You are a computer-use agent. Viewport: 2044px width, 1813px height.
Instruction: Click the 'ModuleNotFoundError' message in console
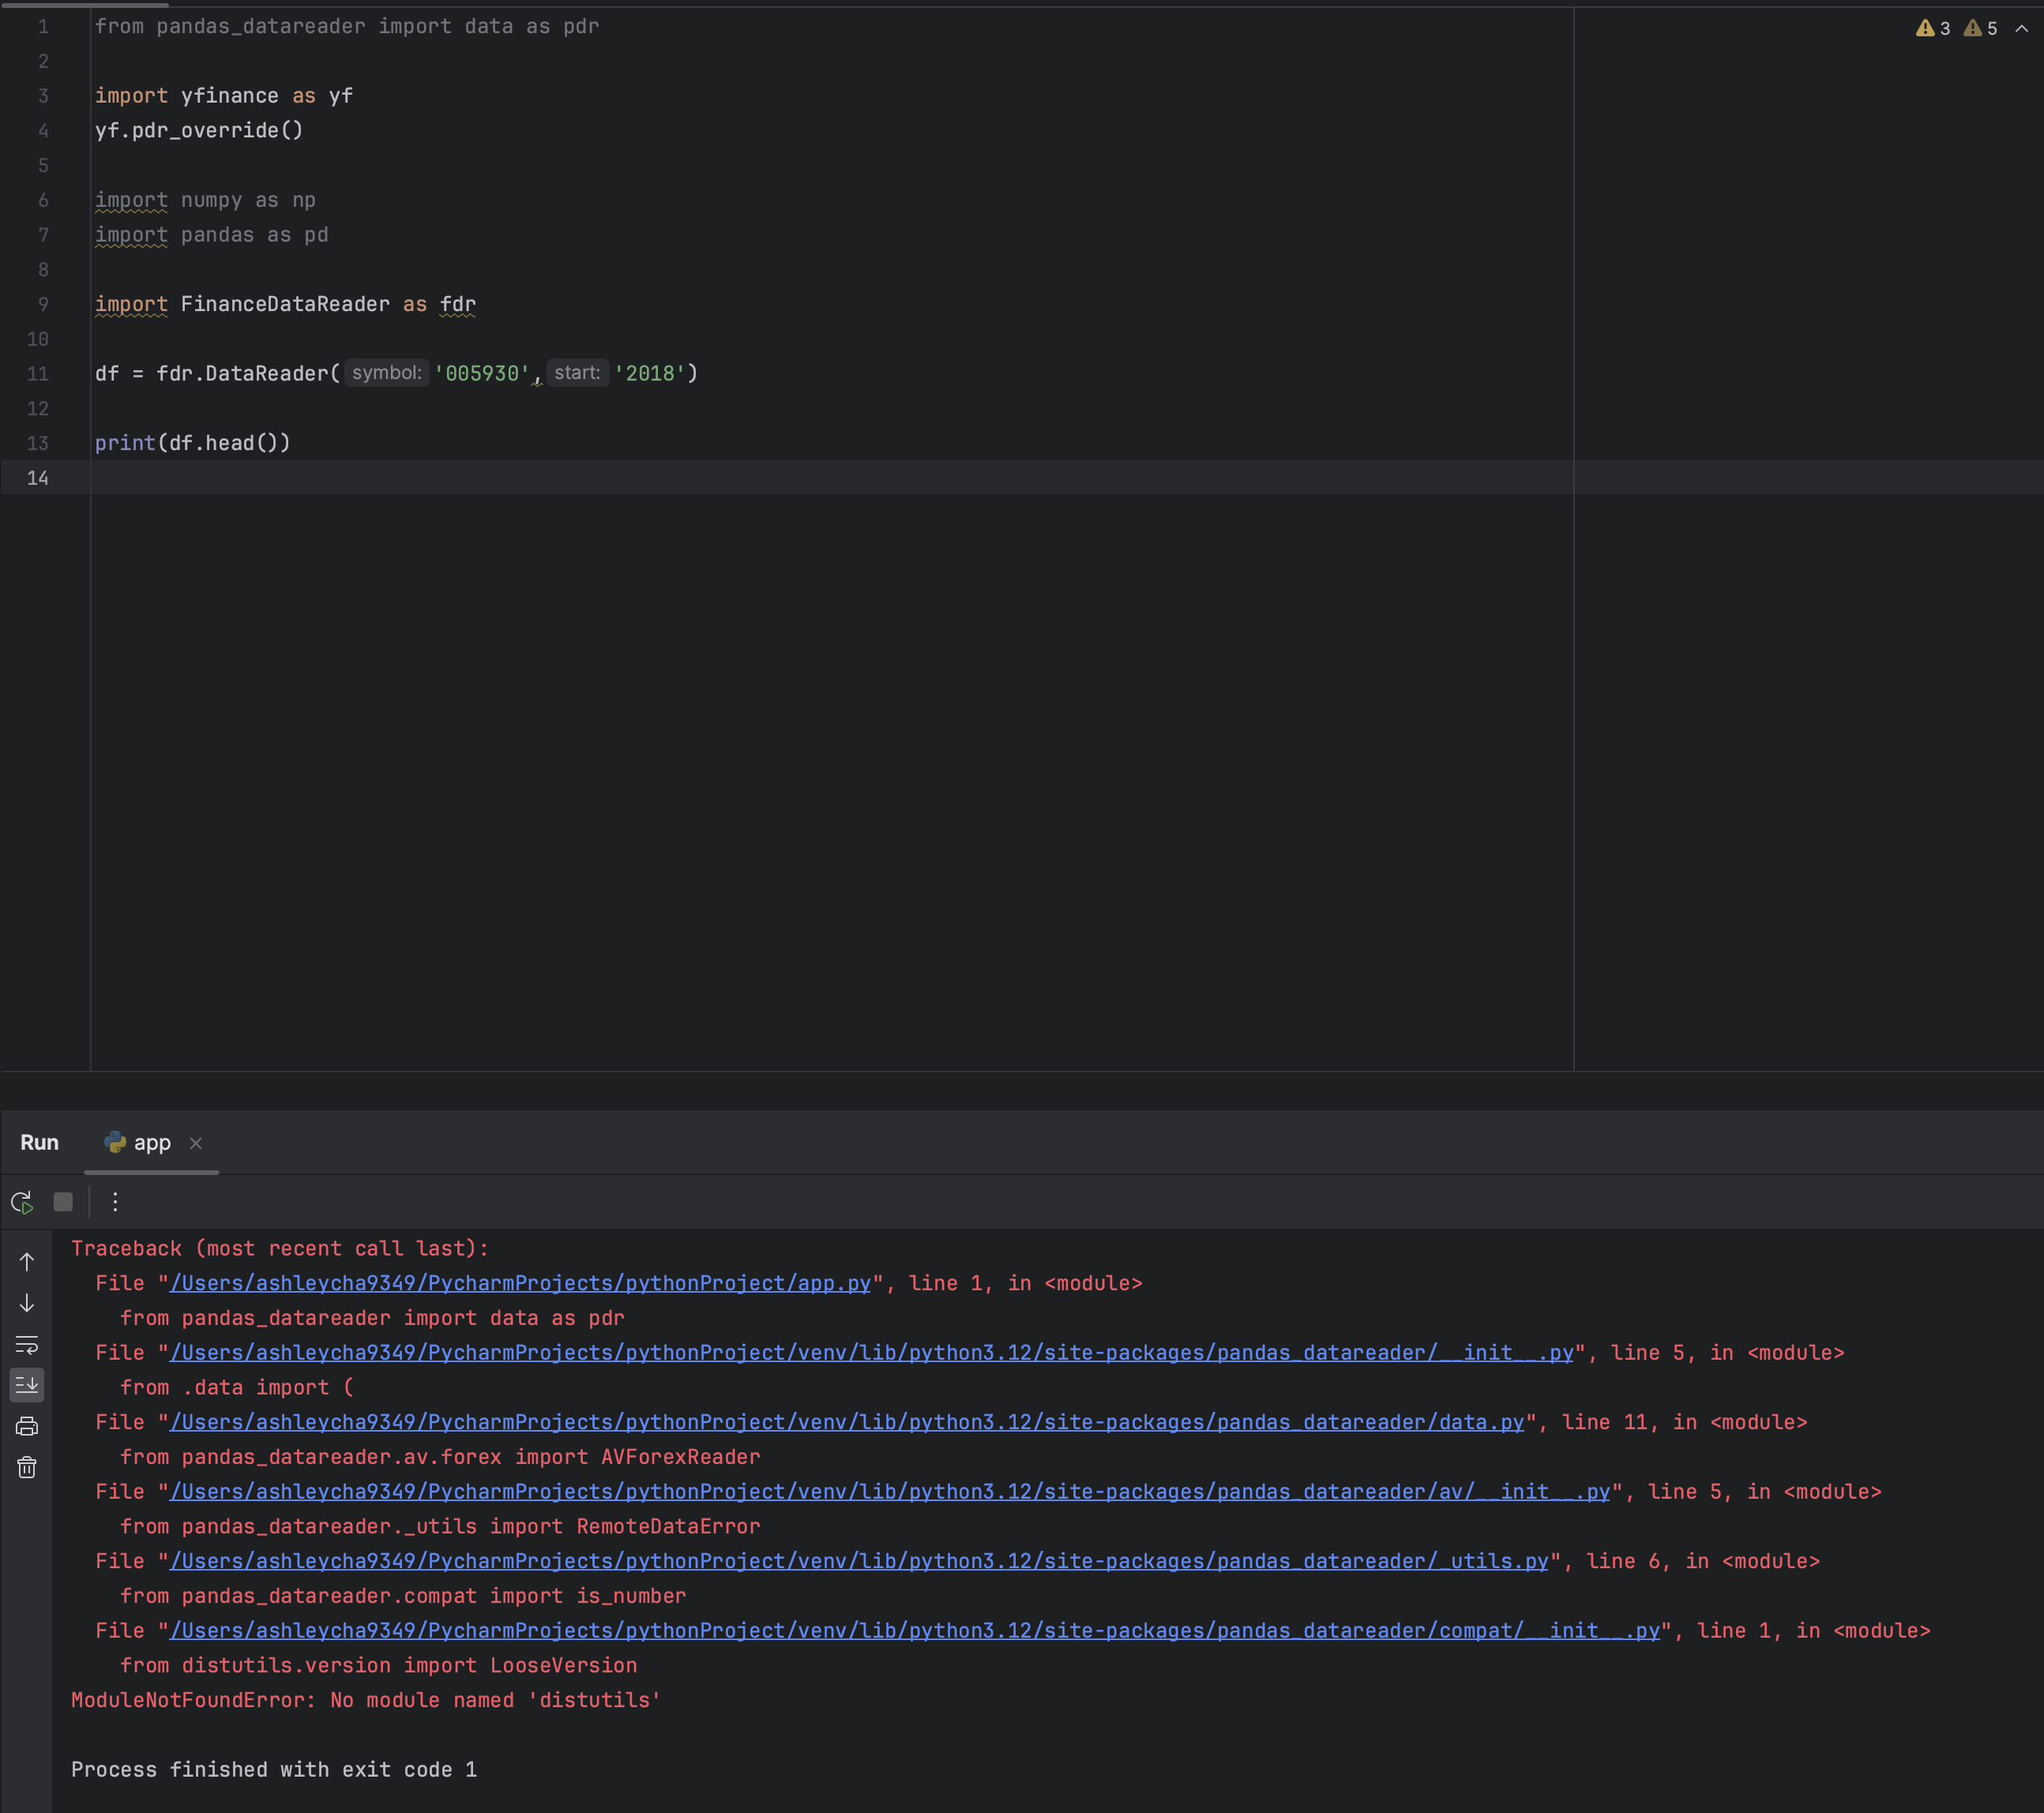(x=366, y=1700)
